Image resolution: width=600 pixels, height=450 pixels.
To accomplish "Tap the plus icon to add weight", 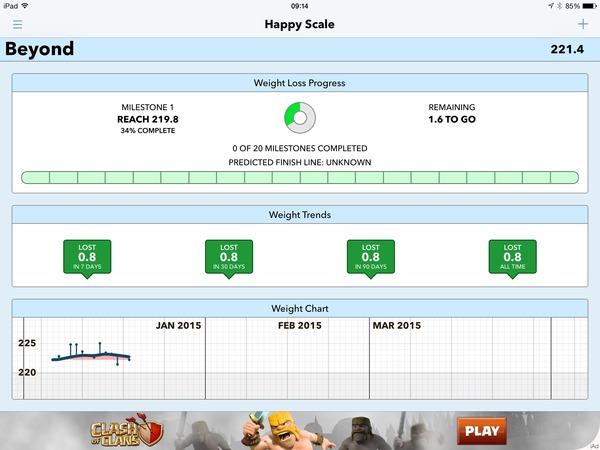I will point(582,24).
